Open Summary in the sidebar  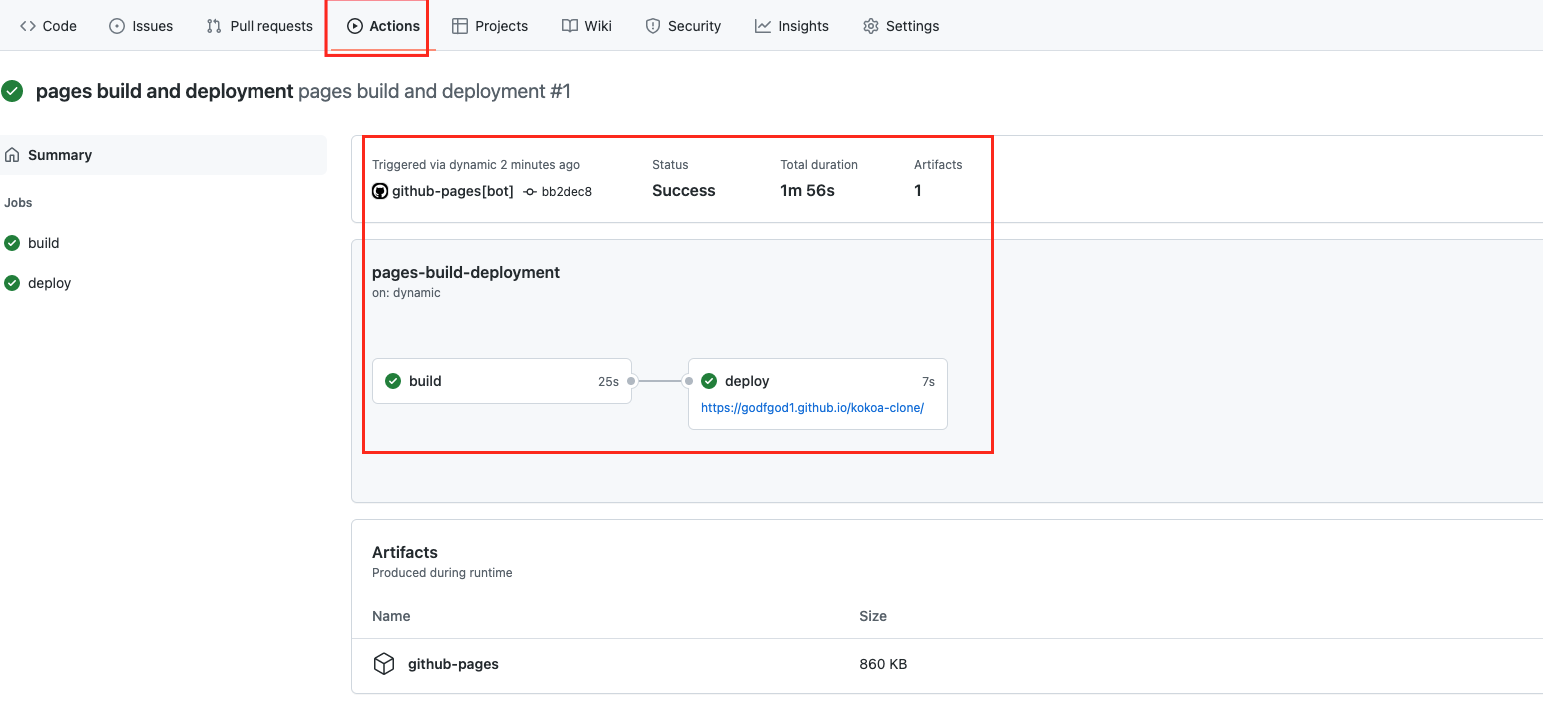(163, 155)
